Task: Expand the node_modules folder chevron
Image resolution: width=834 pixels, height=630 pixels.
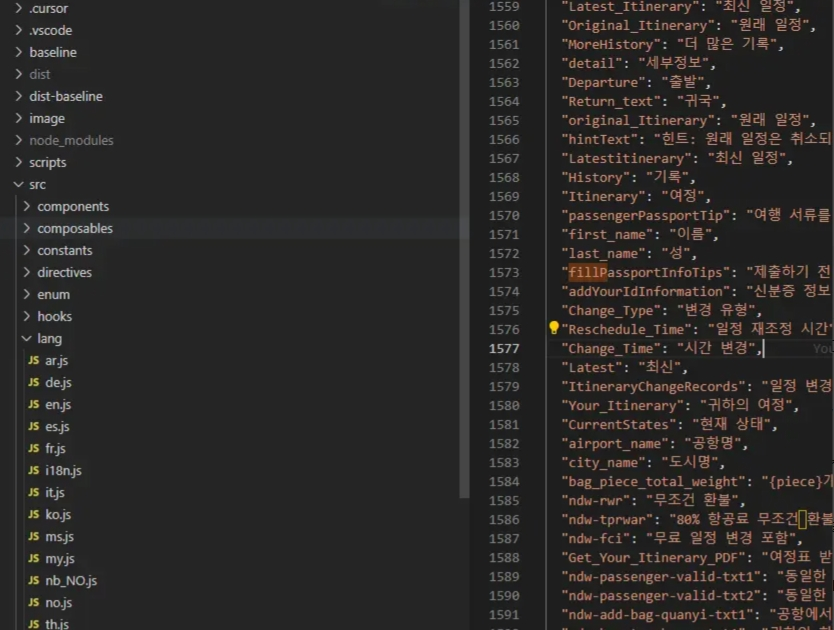Action: pos(19,140)
